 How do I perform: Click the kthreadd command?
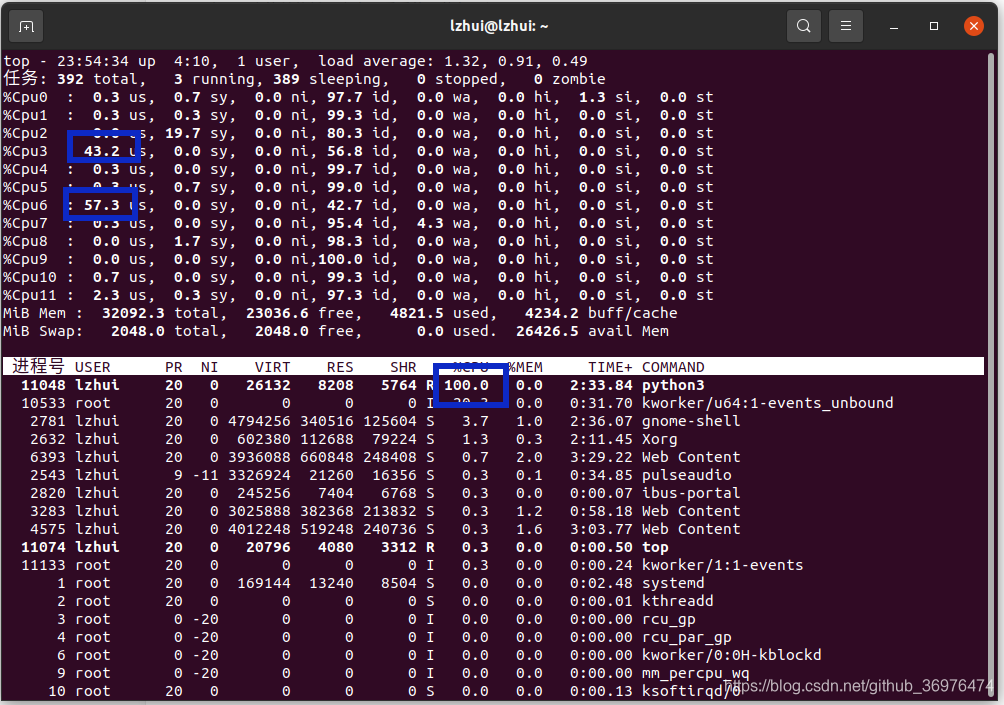(677, 601)
